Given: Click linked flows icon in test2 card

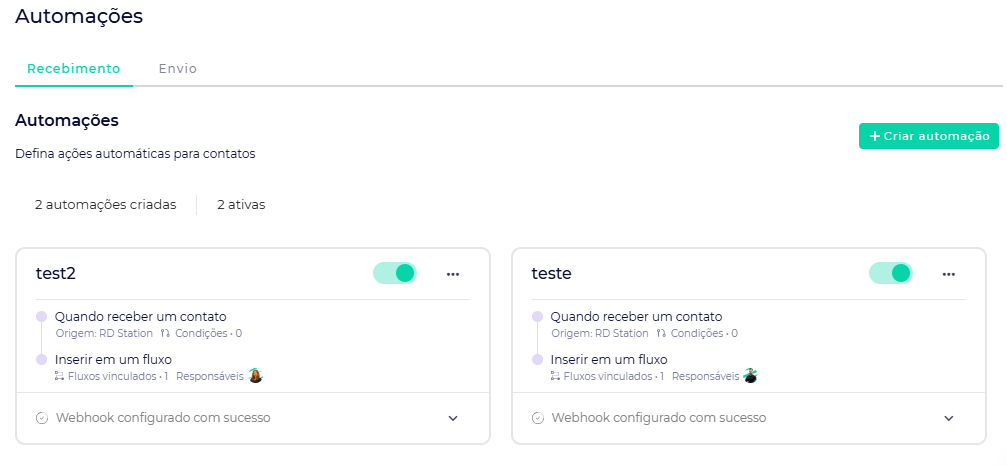Looking at the screenshot, I should [59, 377].
